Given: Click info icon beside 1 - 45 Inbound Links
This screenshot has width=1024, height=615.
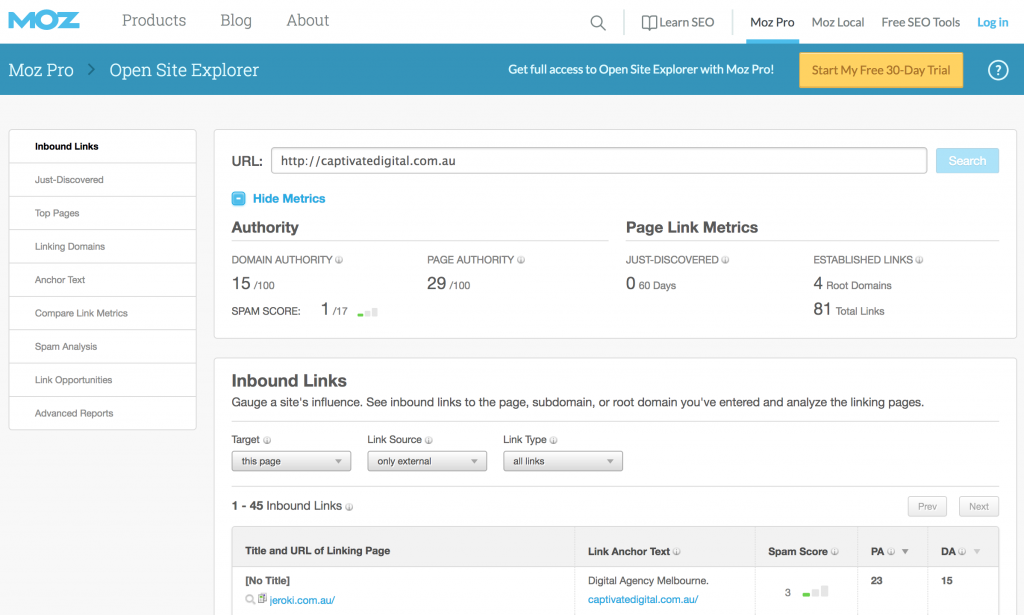Looking at the screenshot, I should tap(349, 507).
